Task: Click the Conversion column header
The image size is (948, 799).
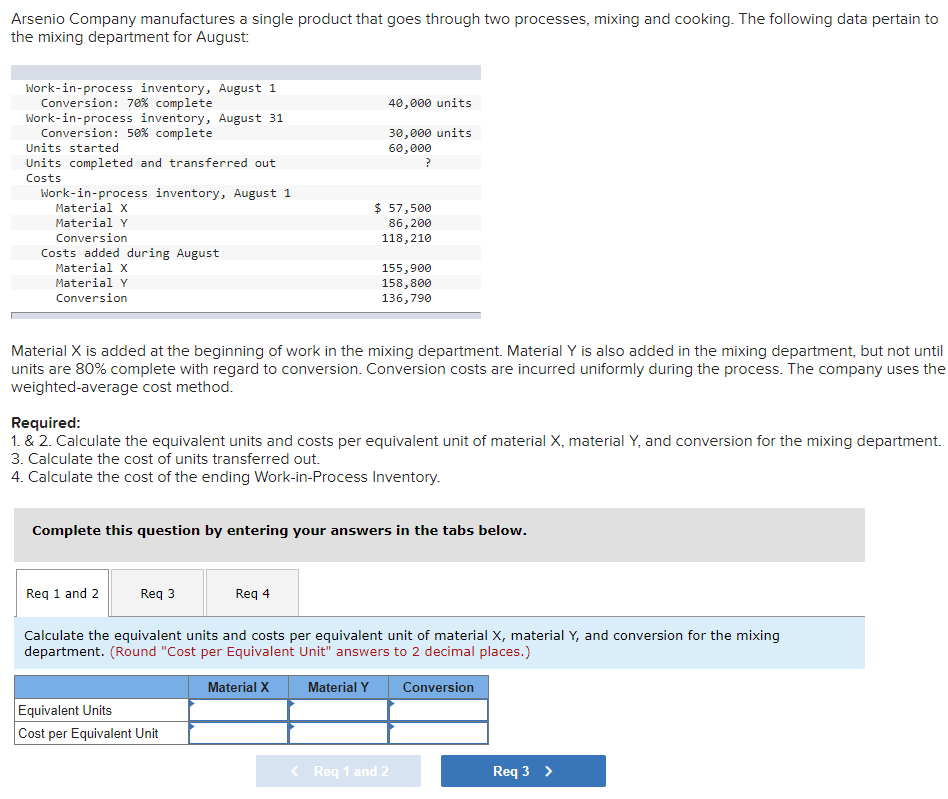Action: pos(438,687)
